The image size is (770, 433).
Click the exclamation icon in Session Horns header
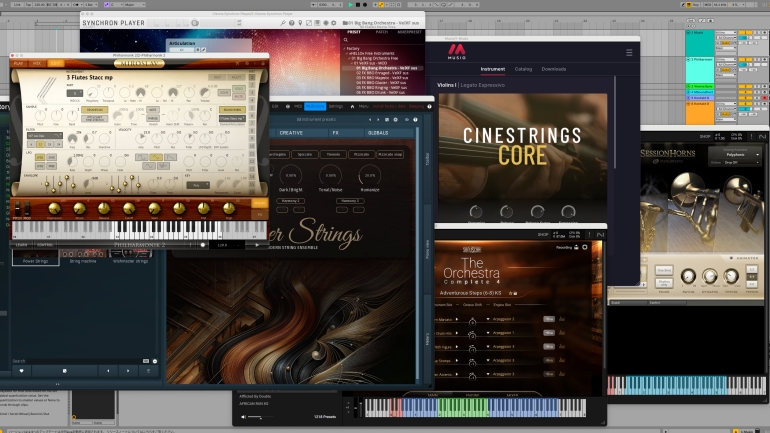(751, 136)
